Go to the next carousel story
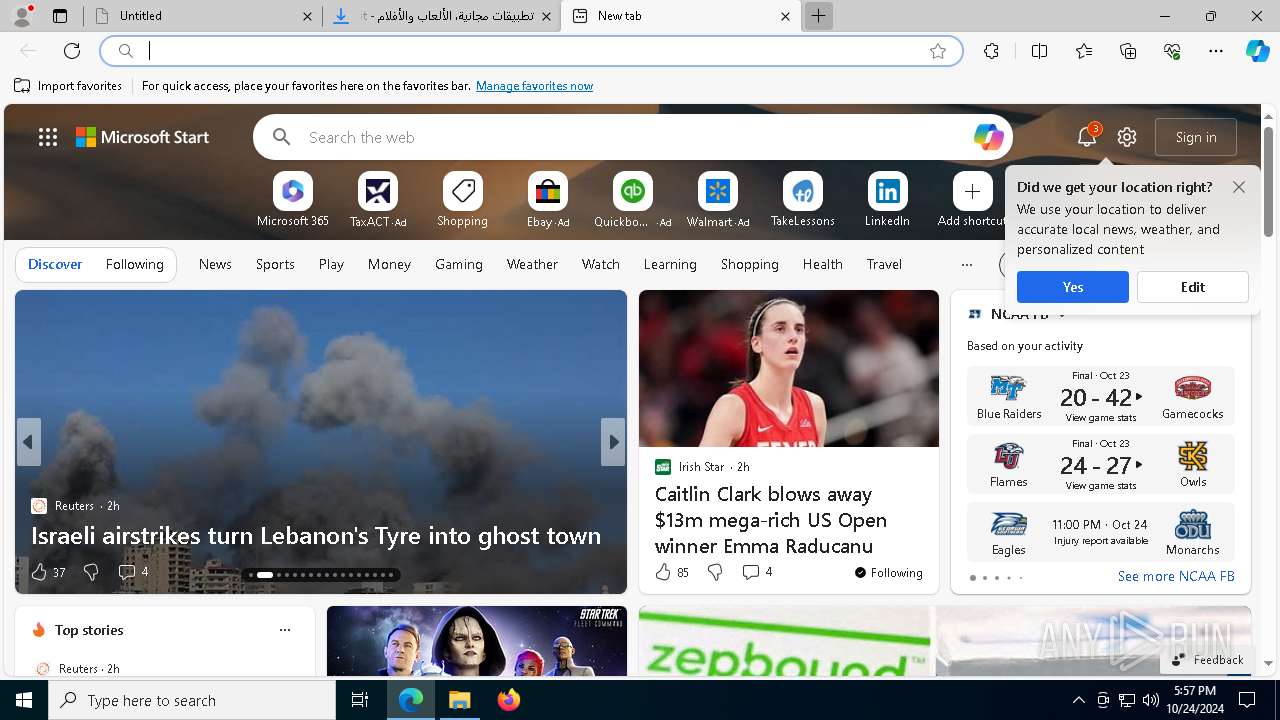The image size is (1280, 720). tap(613, 442)
